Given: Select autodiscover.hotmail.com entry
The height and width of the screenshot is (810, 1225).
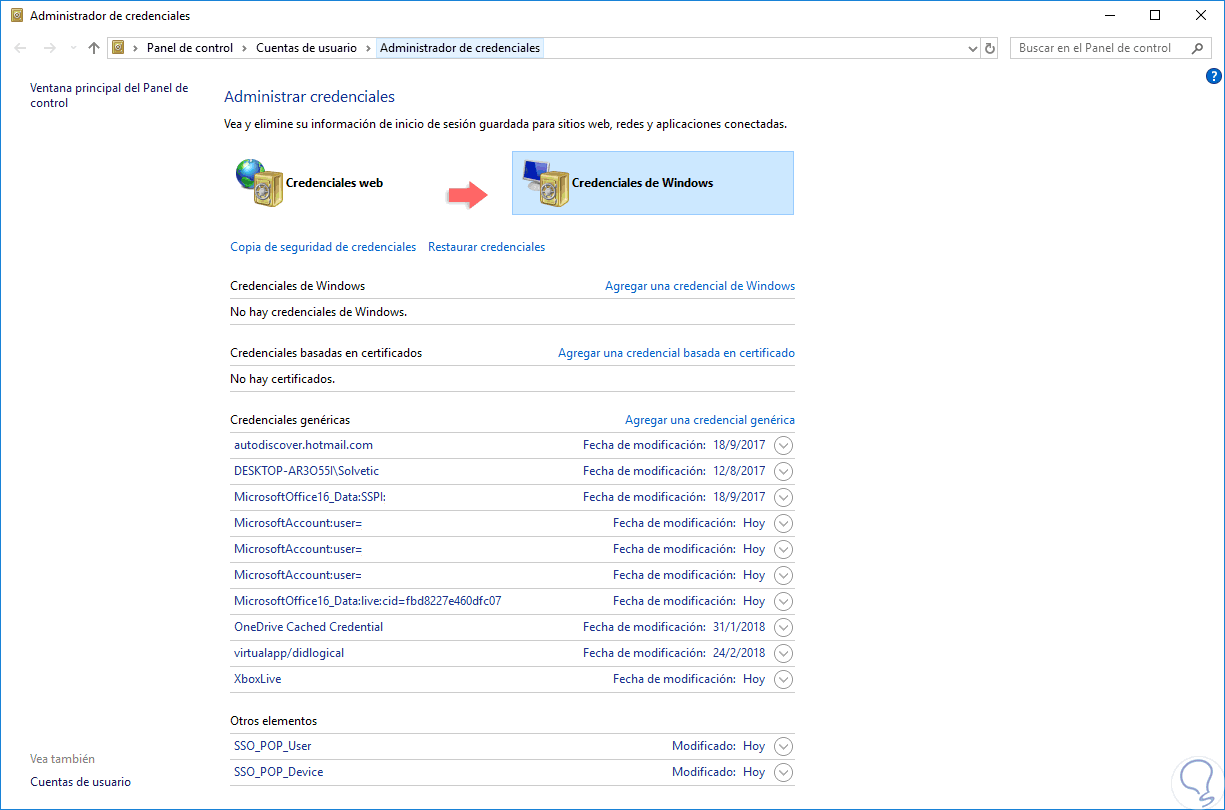Looking at the screenshot, I should coord(304,445).
